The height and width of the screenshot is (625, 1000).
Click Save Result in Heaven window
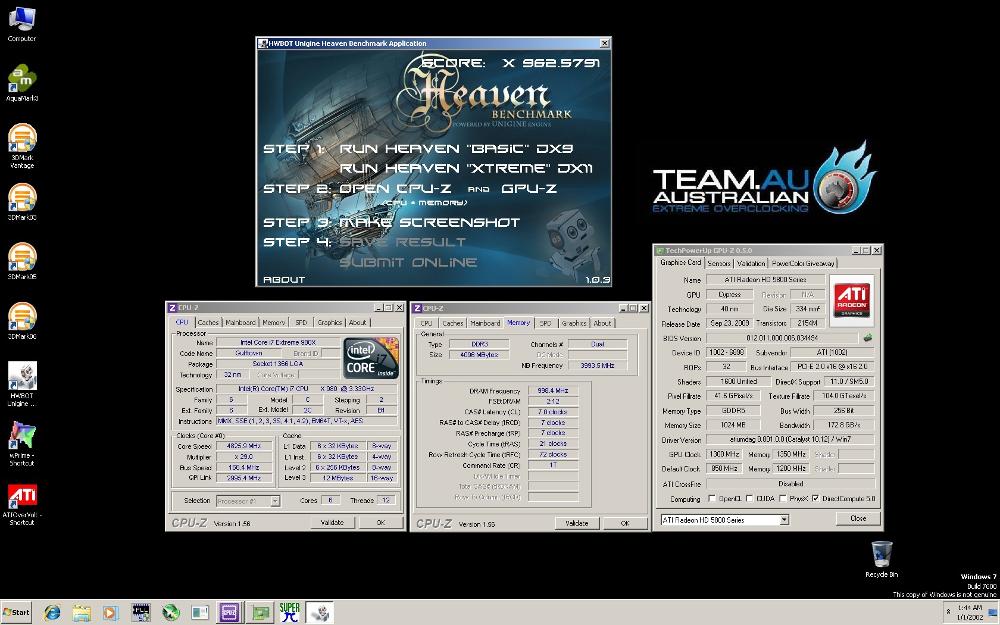click(x=403, y=242)
